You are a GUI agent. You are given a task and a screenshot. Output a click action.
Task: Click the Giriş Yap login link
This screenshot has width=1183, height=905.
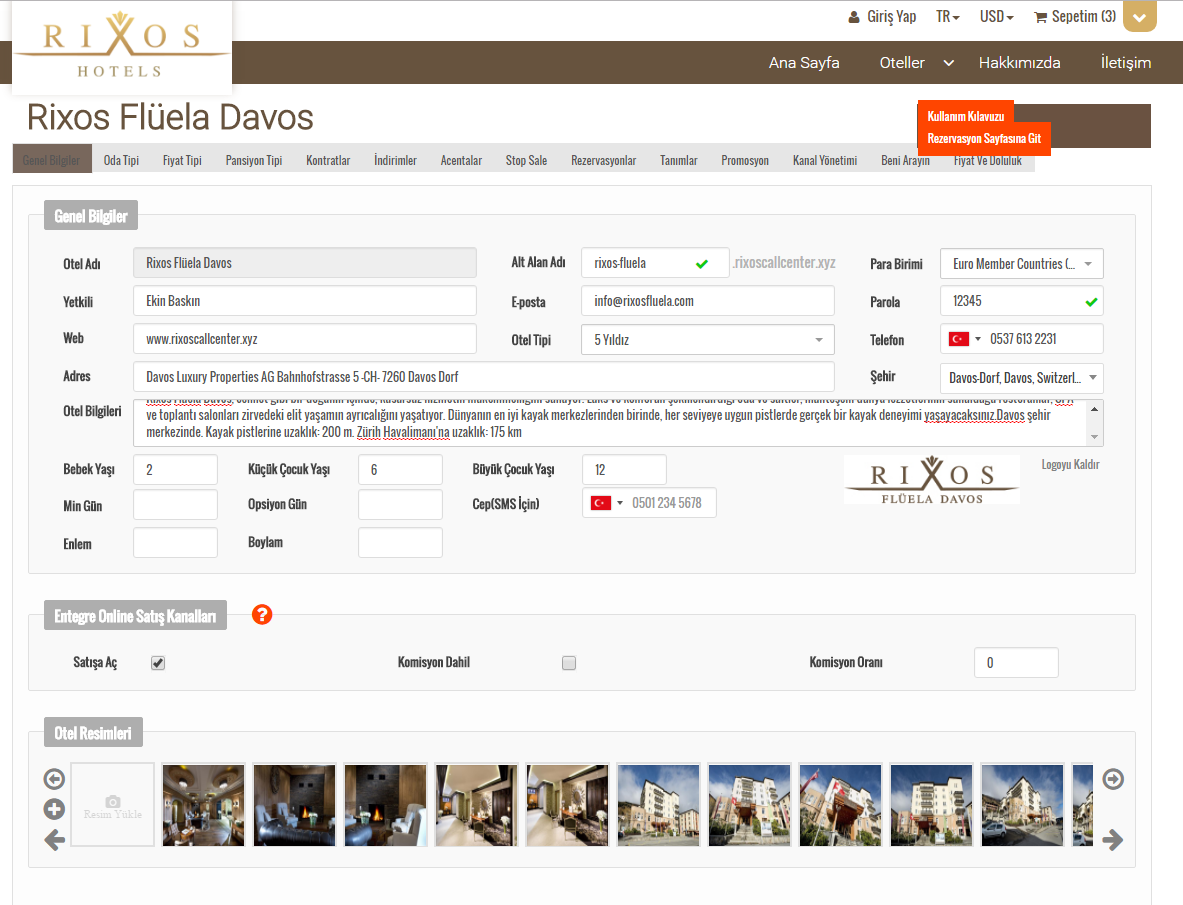pyautogui.click(x=891, y=17)
